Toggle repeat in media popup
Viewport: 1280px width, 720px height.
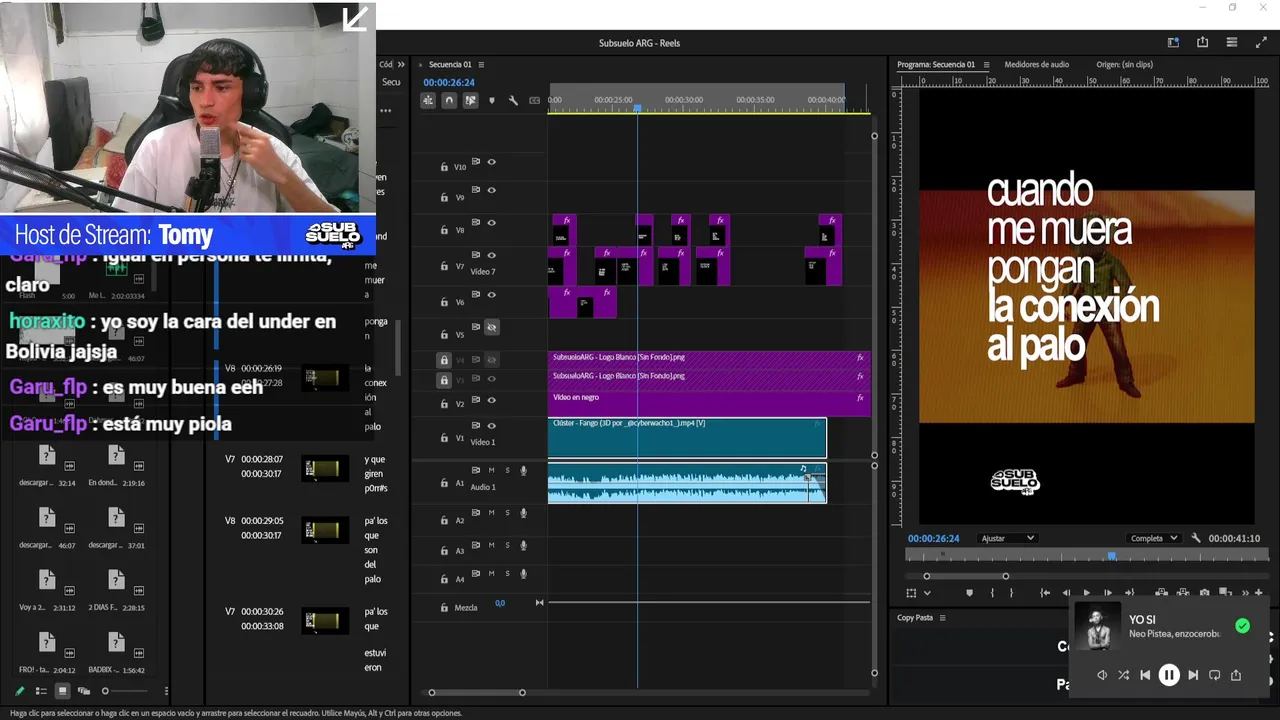pos(1214,675)
